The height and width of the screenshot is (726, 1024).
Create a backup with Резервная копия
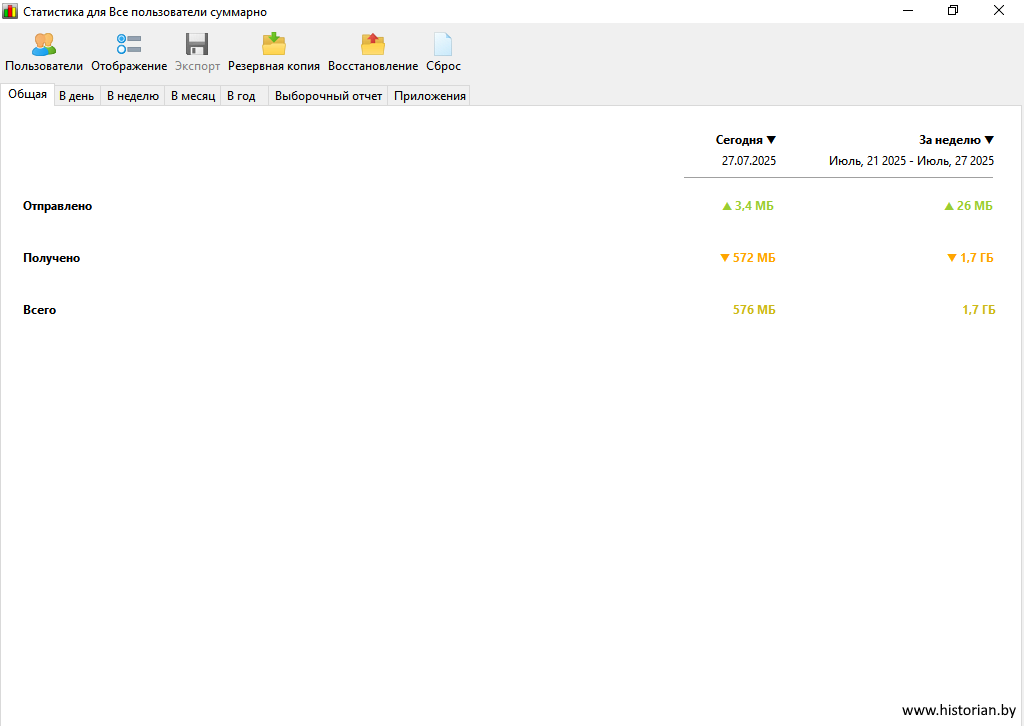click(x=274, y=45)
